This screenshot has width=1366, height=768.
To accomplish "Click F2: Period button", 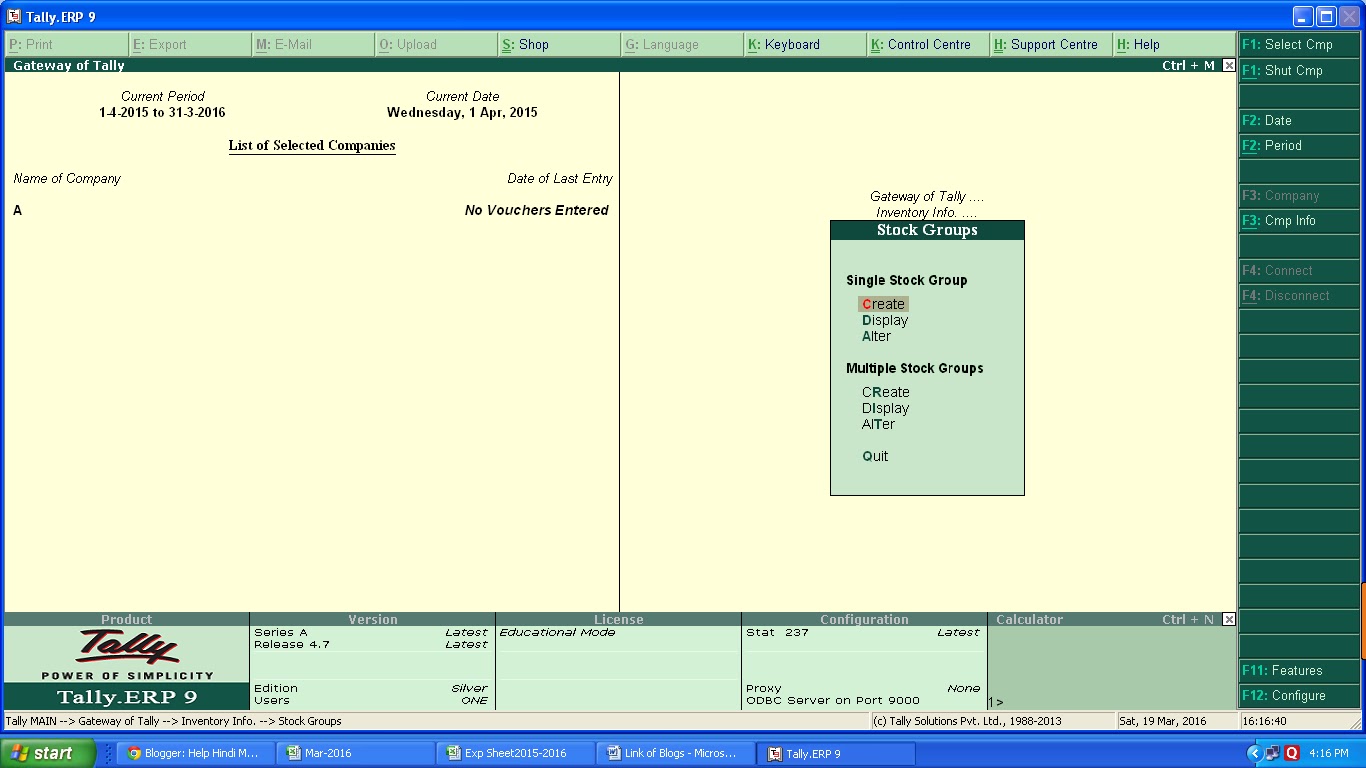I will tap(1299, 146).
